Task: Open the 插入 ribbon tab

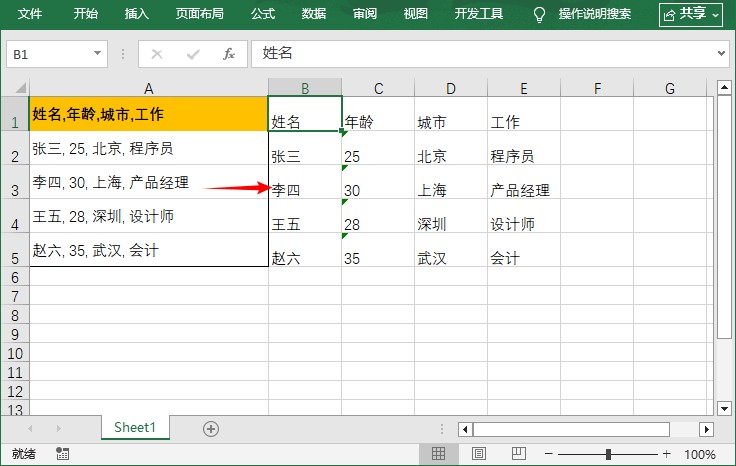Action: (x=137, y=14)
